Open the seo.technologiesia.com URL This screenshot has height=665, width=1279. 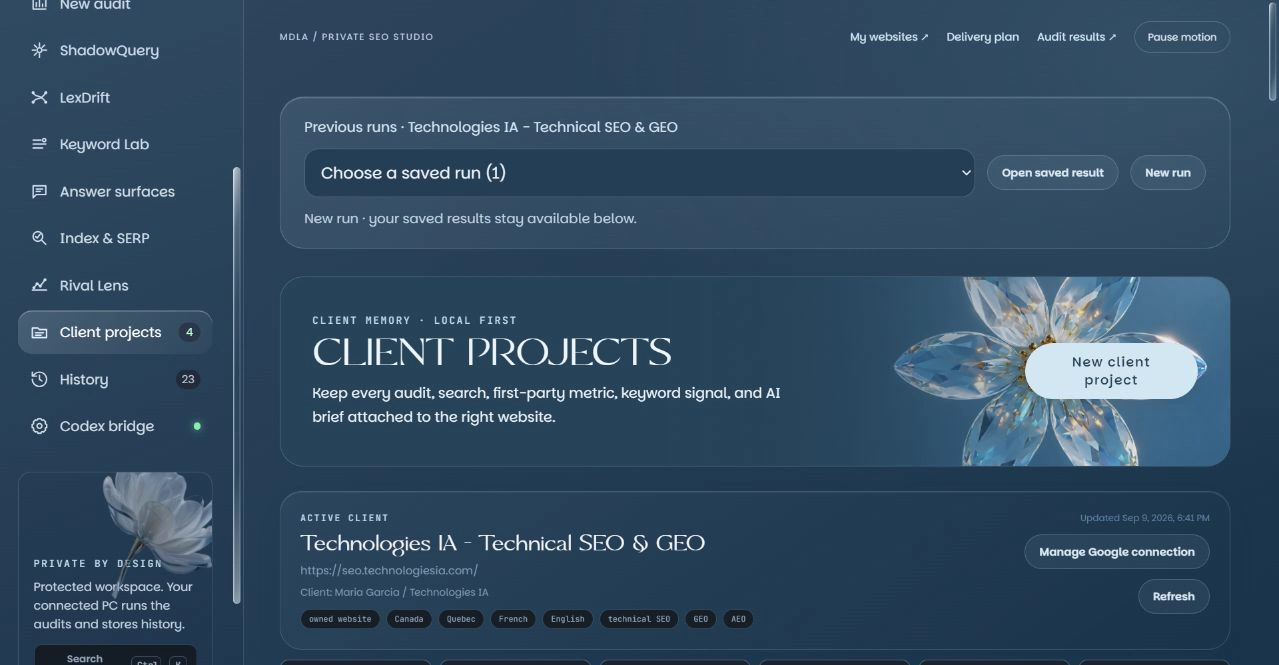coord(389,570)
